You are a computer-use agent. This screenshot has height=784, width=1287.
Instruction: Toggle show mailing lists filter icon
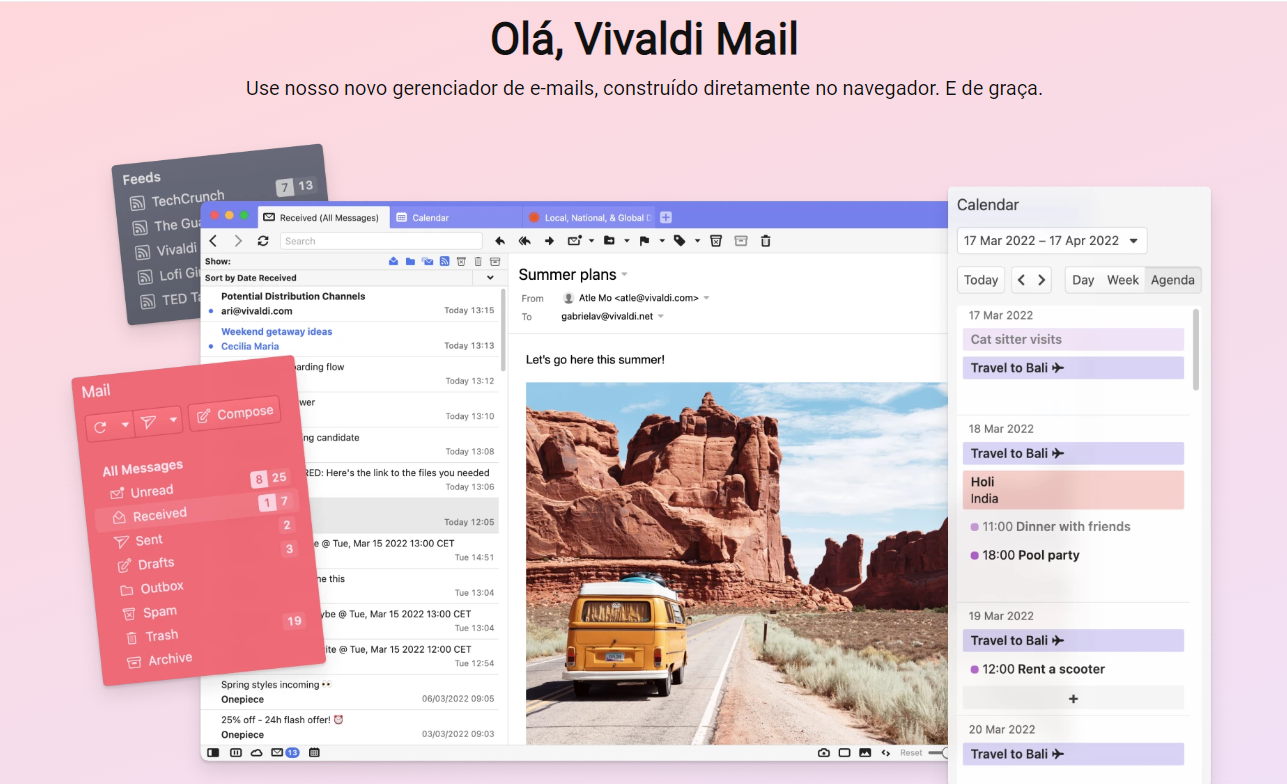coord(427,261)
